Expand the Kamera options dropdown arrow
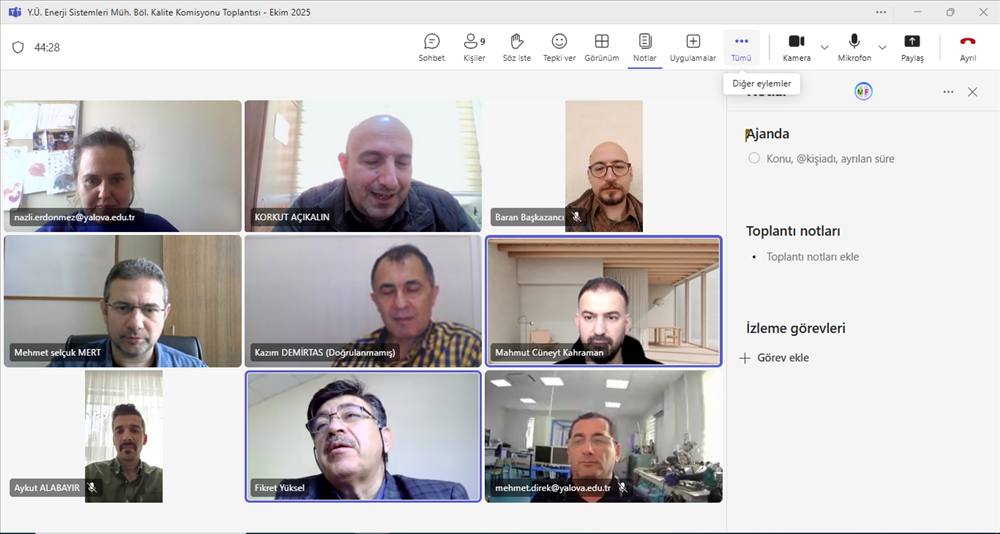 825,47
